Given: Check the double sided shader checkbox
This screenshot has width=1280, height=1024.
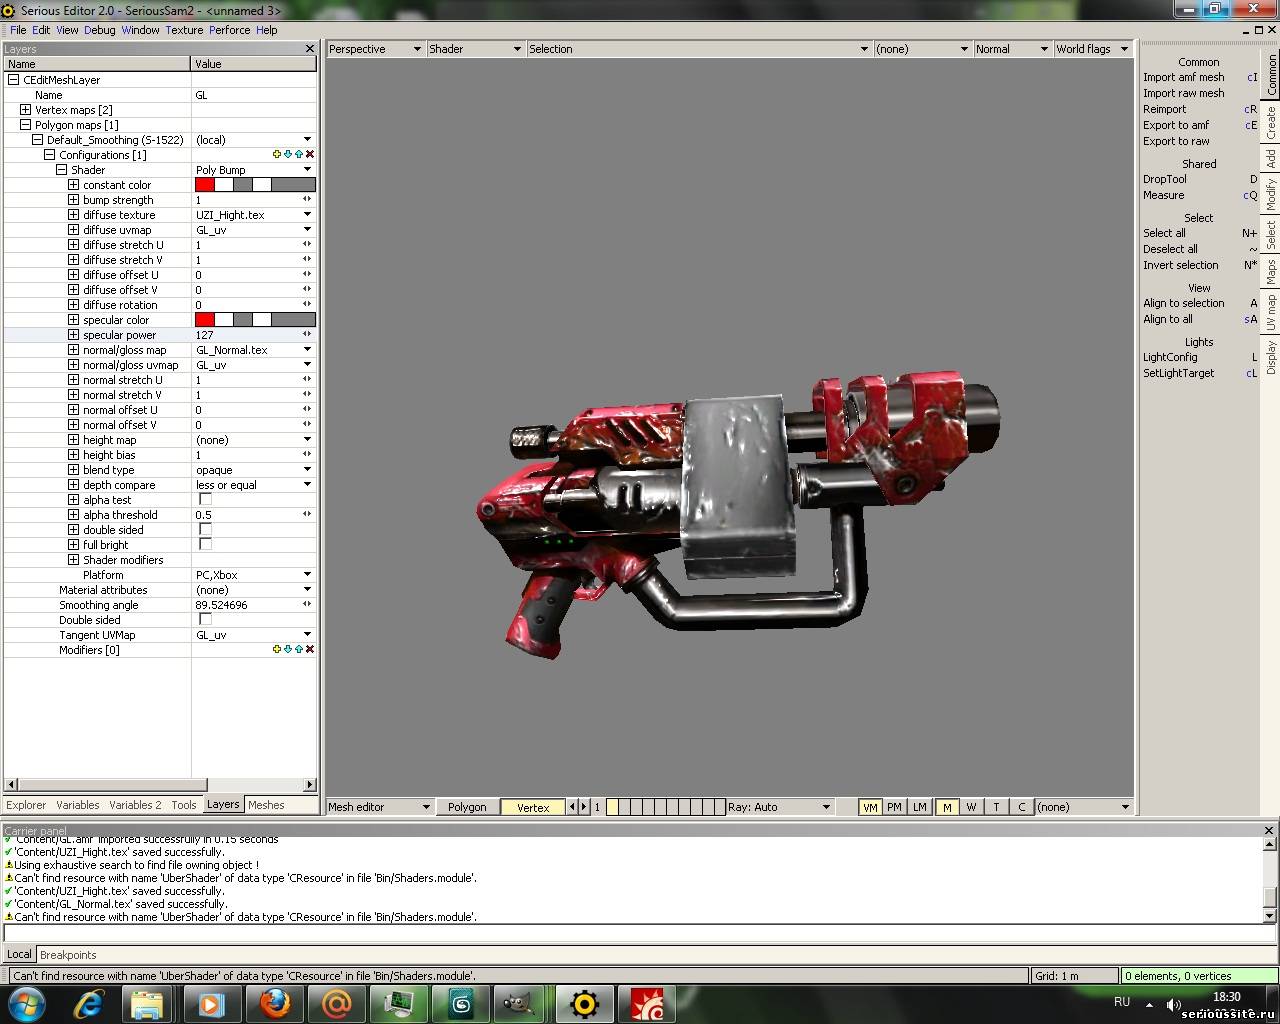Looking at the screenshot, I should (205, 529).
